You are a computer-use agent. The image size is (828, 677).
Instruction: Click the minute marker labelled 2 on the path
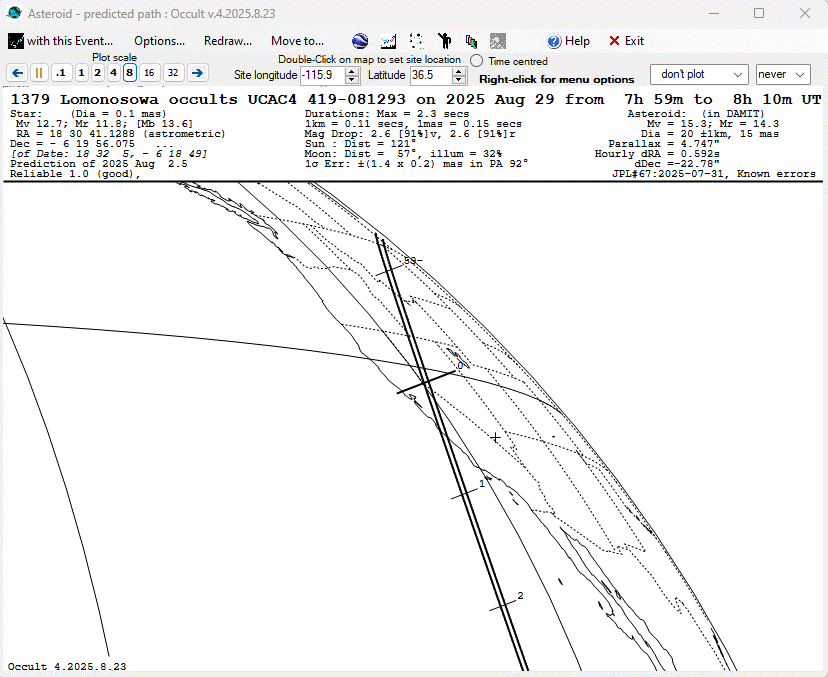click(520, 596)
